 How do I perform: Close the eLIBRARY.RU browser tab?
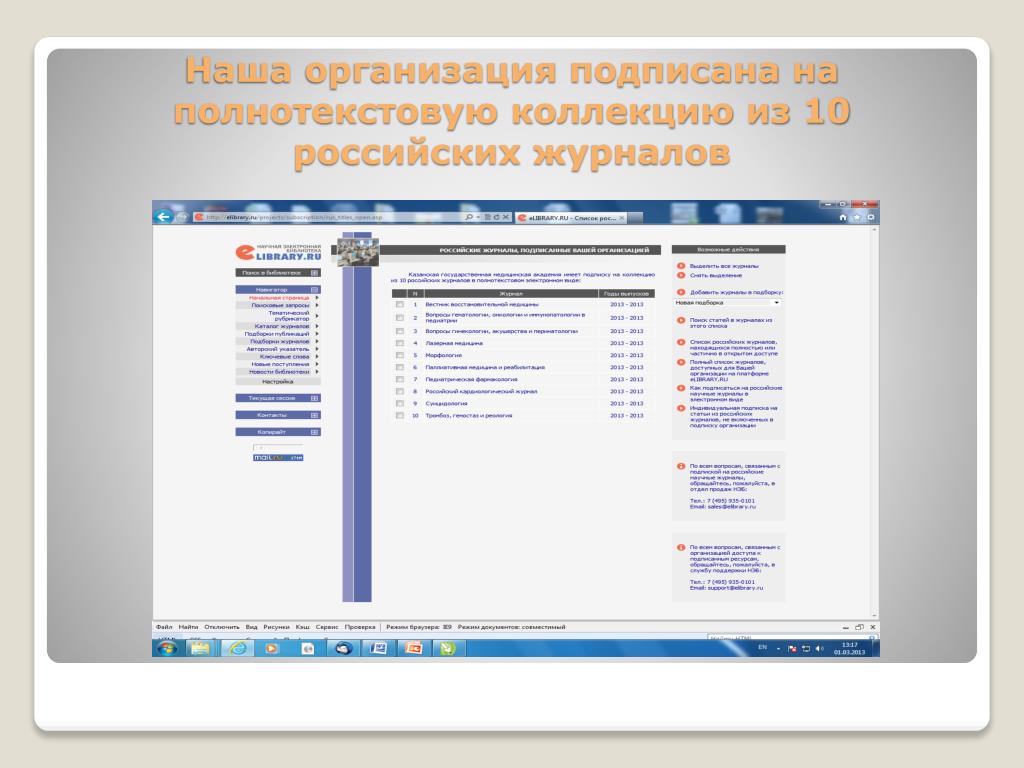pyautogui.click(x=622, y=217)
